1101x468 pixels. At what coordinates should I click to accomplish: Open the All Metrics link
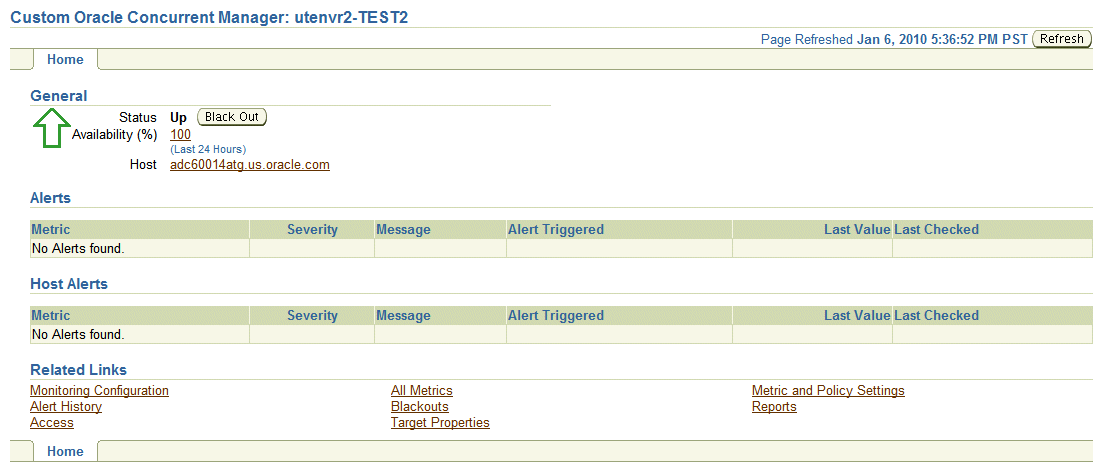pos(422,391)
